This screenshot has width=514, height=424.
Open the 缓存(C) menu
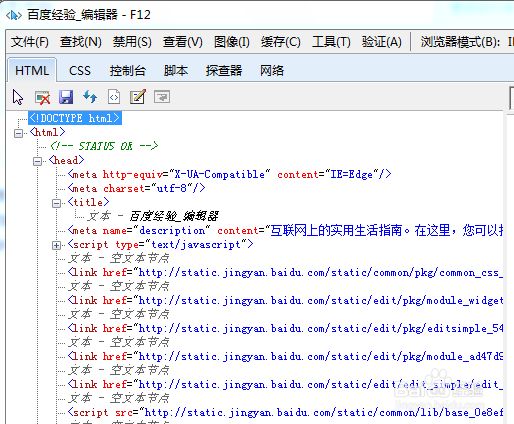point(281,42)
